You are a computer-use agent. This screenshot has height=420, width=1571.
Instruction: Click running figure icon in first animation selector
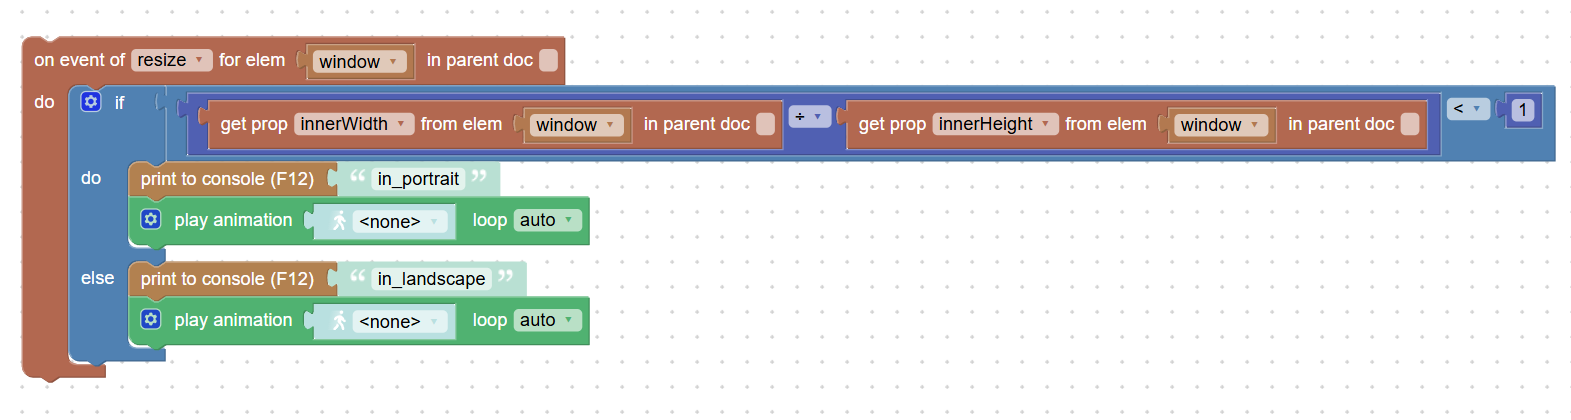pos(340,221)
